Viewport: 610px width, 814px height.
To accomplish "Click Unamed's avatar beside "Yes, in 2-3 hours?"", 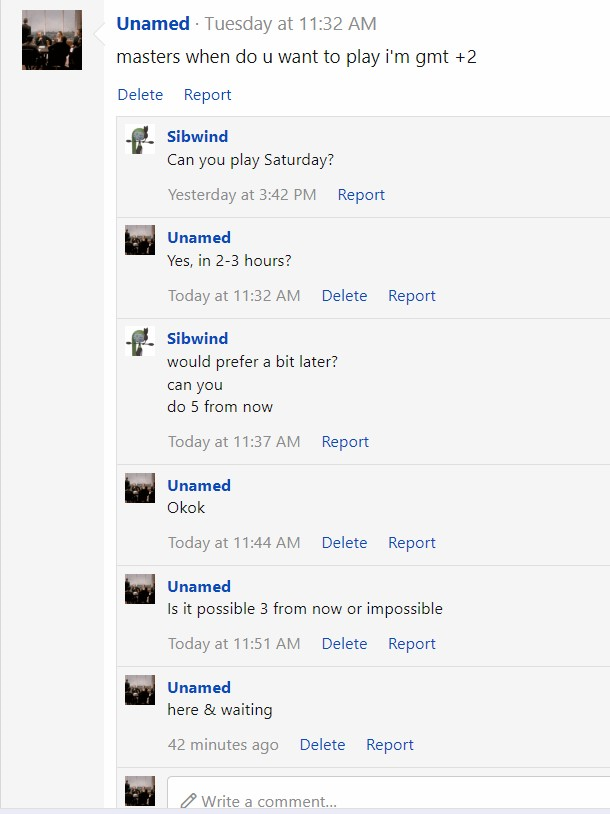I will 140,240.
